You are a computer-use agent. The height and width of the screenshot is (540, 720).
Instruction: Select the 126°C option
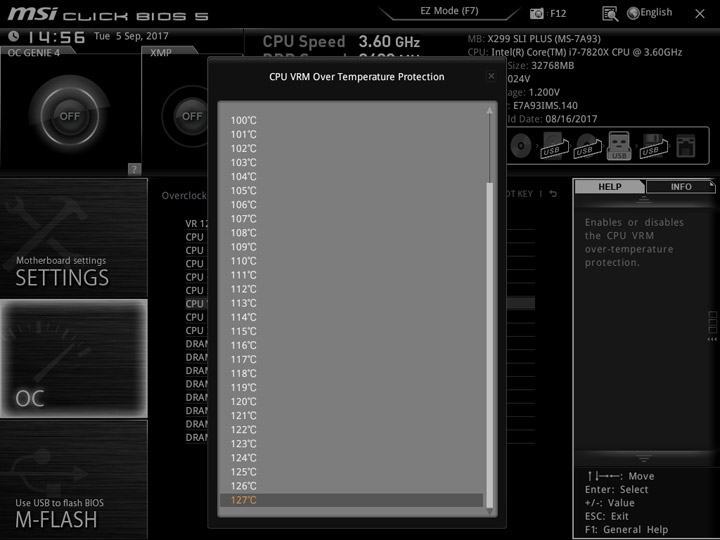click(351, 486)
